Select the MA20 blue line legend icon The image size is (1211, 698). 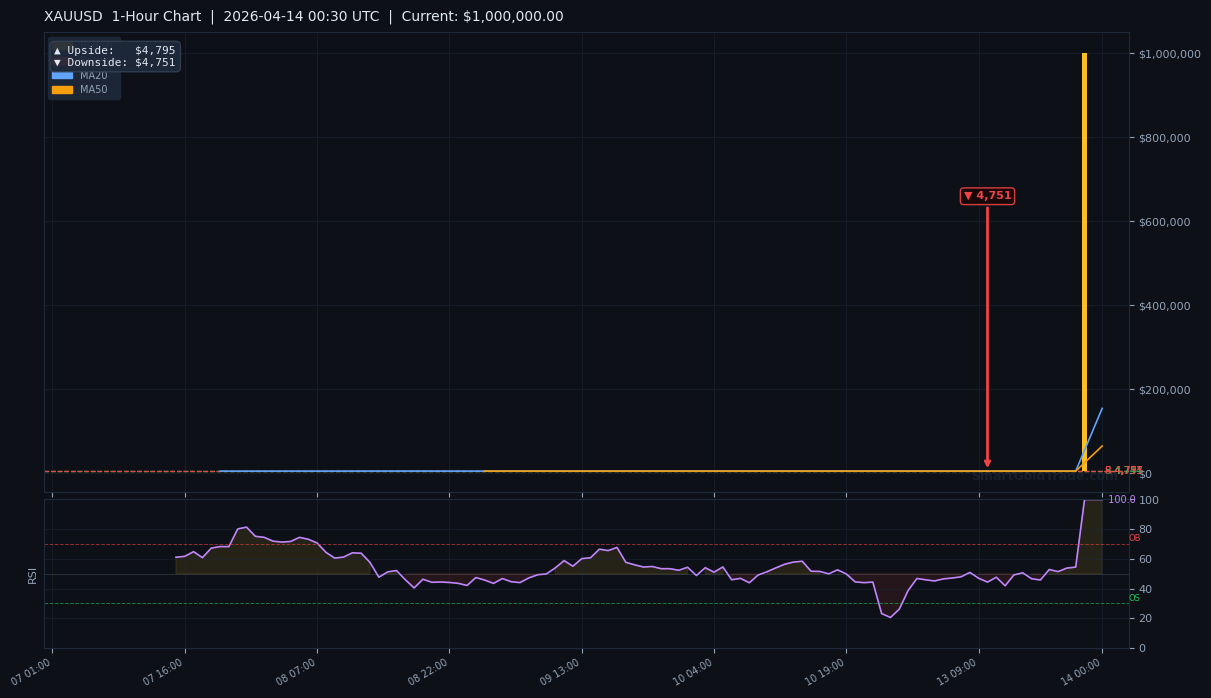(x=62, y=75)
